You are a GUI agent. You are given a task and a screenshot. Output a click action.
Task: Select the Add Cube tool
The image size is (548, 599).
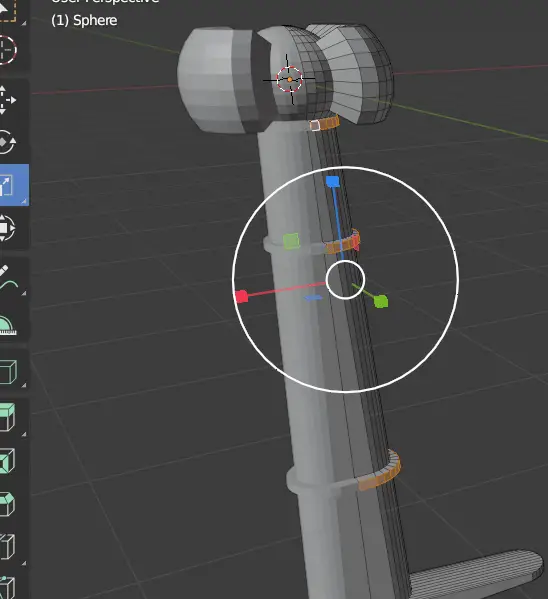8,371
